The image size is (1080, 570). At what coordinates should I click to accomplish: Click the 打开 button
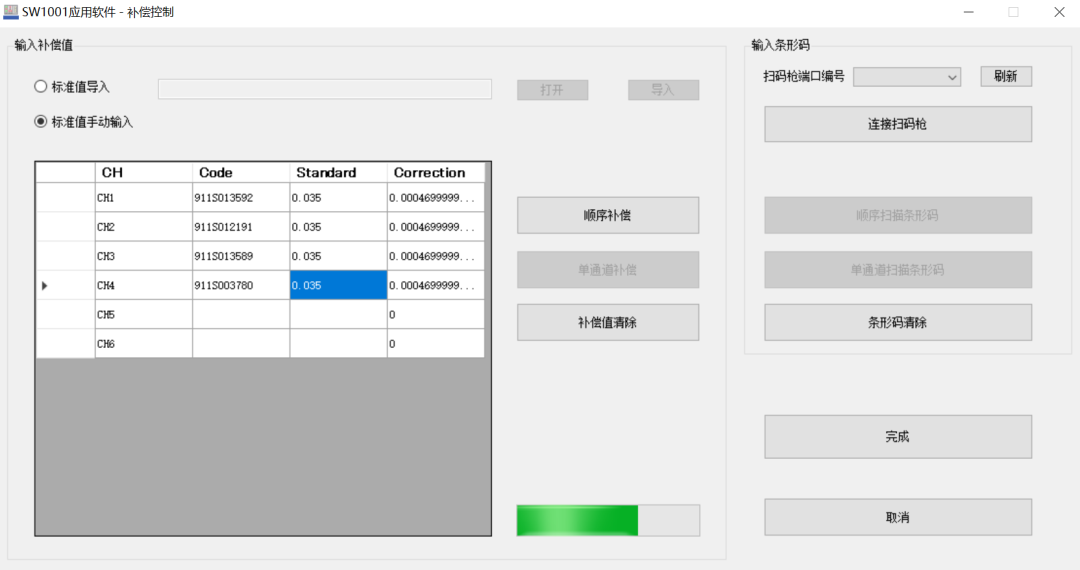(552, 89)
